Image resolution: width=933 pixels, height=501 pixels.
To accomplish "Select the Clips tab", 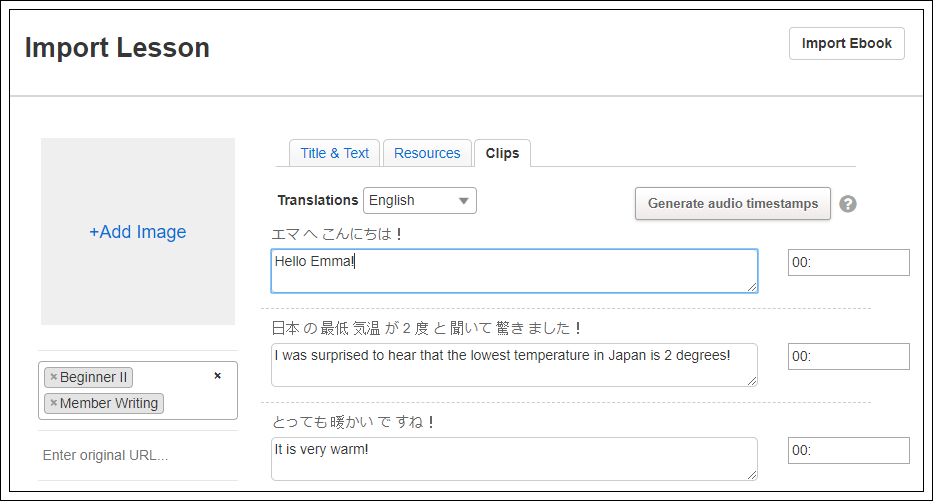I will pyautogui.click(x=502, y=153).
